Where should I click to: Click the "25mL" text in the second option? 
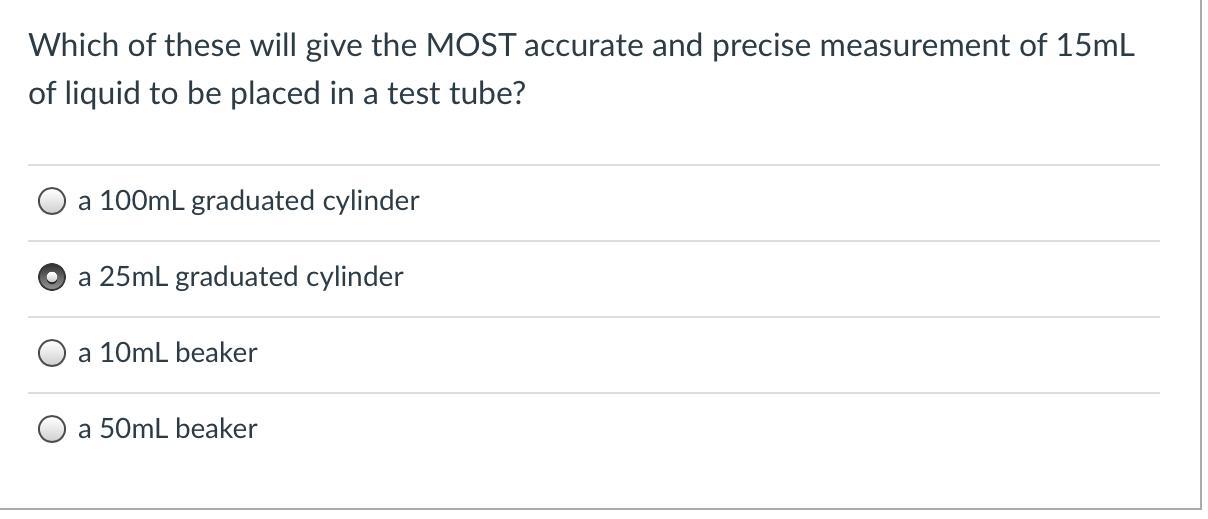click(x=133, y=277)
